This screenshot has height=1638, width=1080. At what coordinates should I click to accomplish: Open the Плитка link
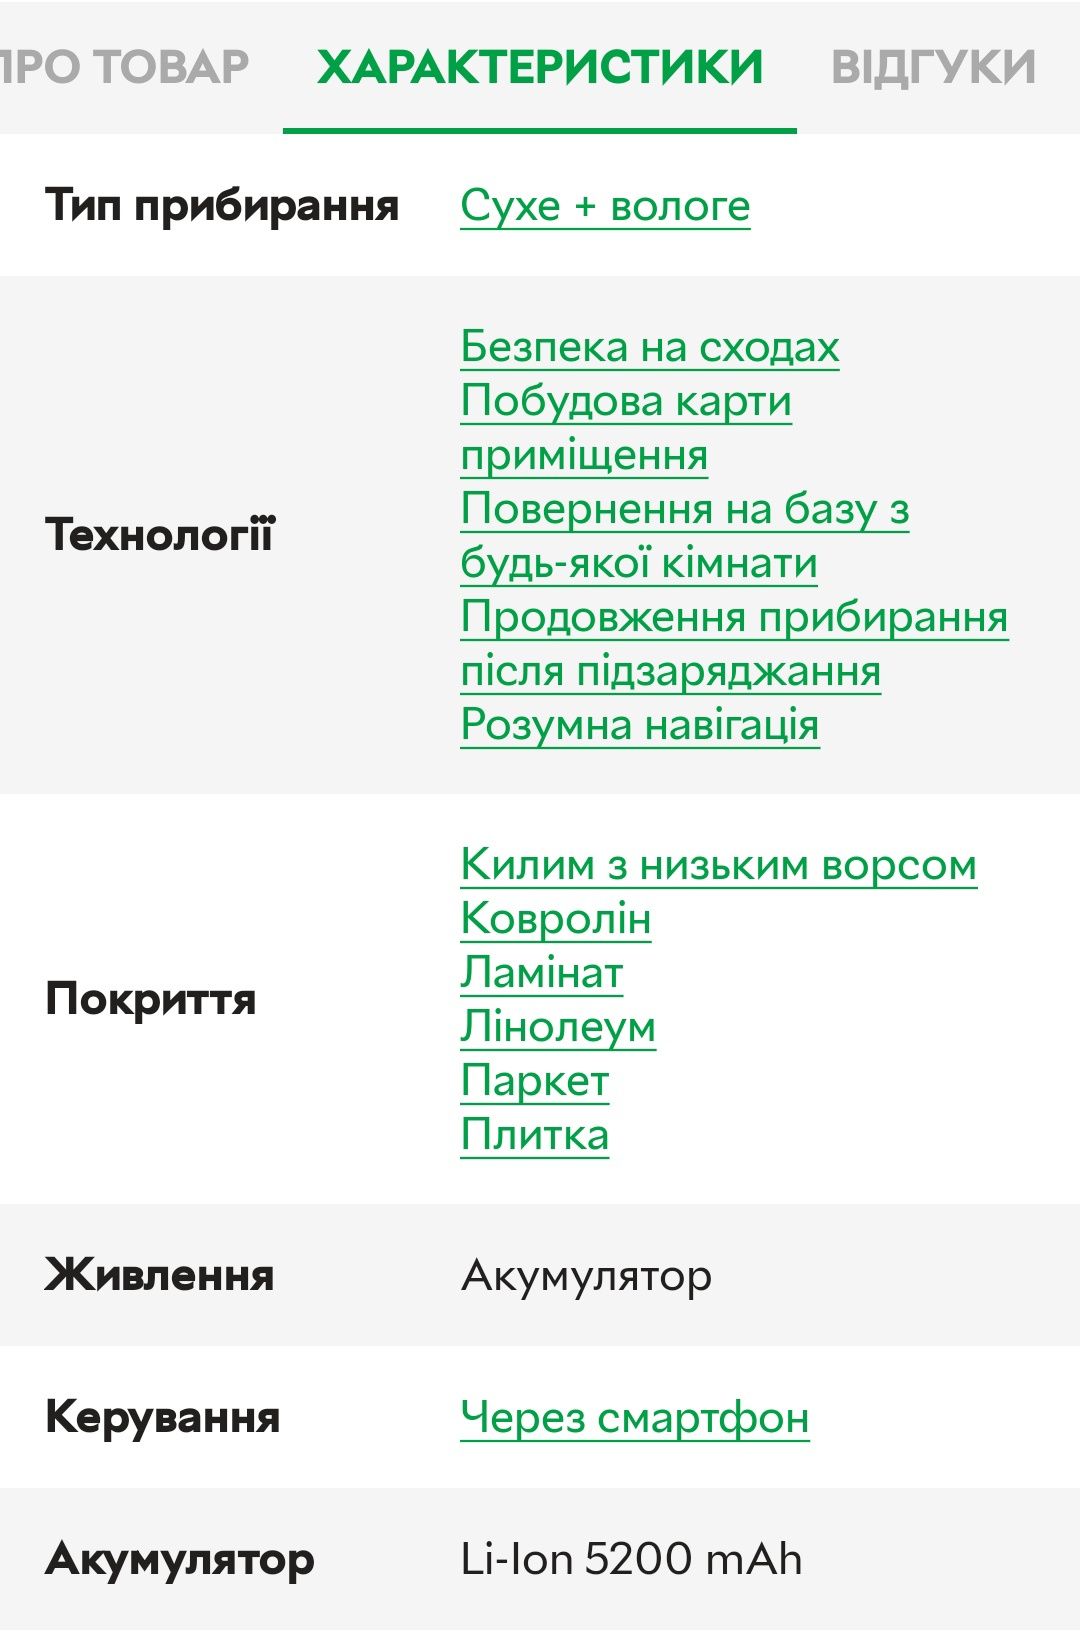pyautogui.click(x=535, y=1135)
